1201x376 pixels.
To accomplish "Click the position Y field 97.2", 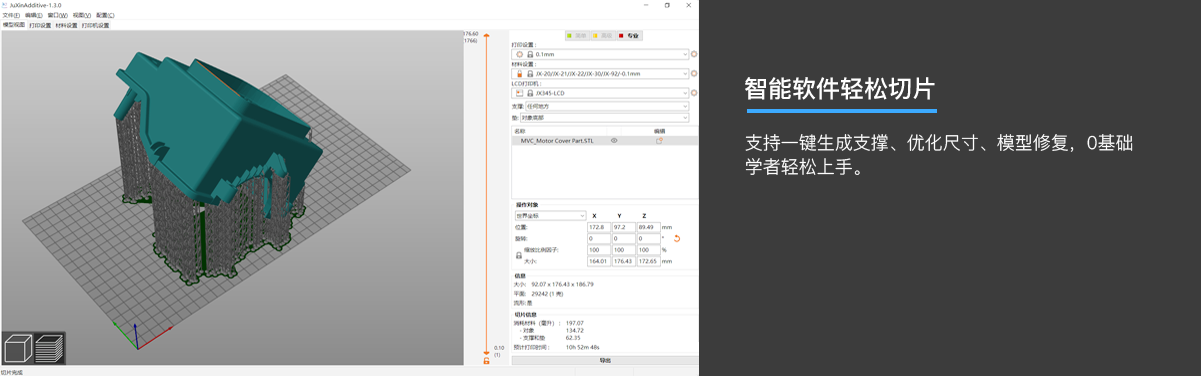I will (x=623, y=227).
